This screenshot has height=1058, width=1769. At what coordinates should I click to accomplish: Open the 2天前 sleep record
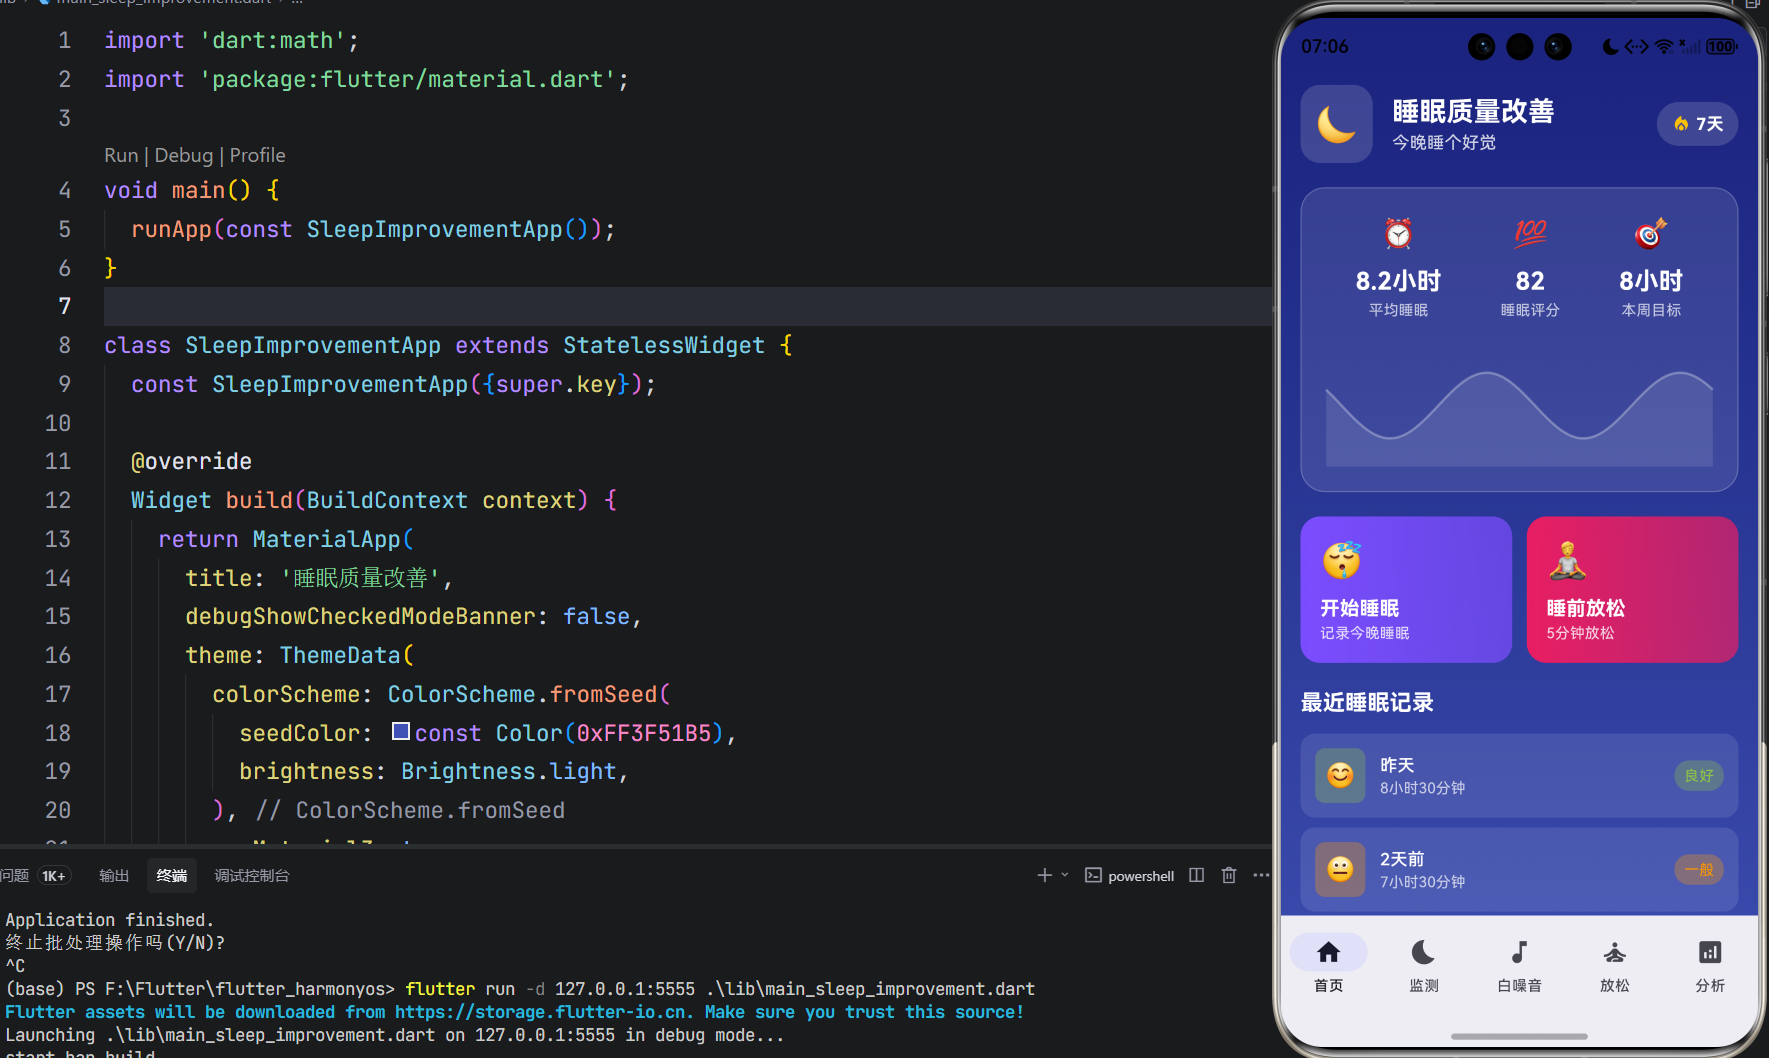[x=1519, y=869]
